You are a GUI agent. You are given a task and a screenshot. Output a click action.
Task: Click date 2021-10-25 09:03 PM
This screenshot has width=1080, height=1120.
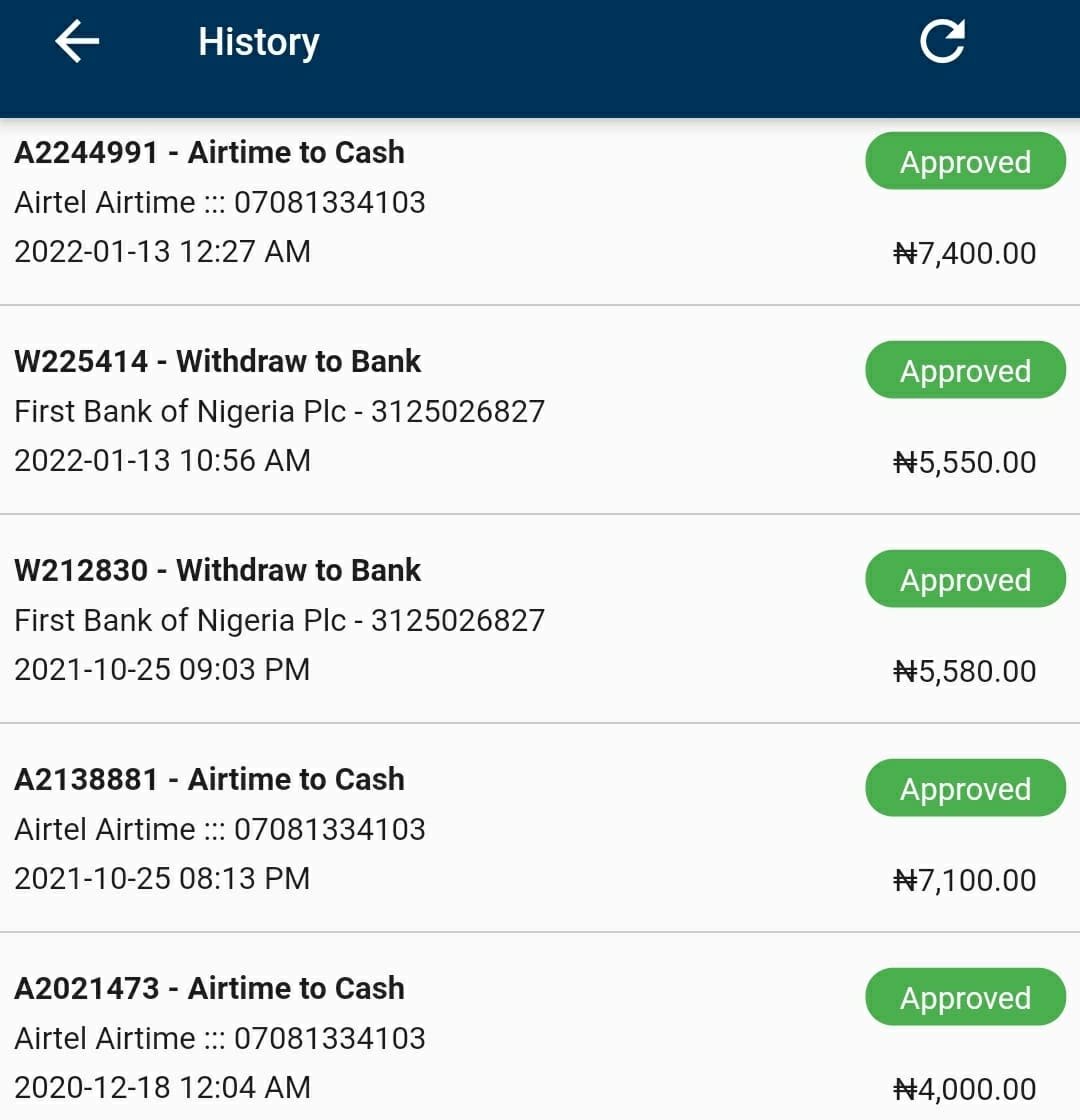tap(162, 670)
